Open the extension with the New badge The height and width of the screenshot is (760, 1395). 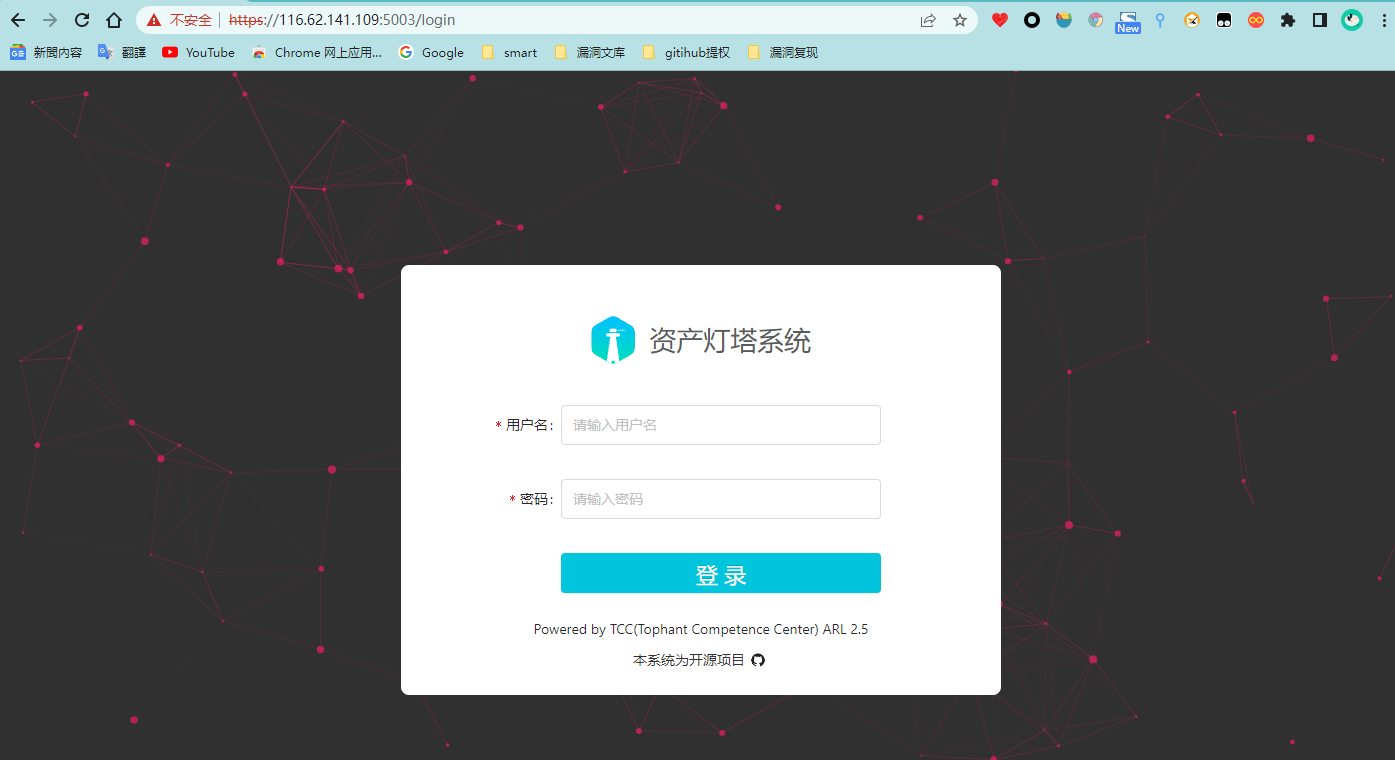click(x=1128, y=22)
